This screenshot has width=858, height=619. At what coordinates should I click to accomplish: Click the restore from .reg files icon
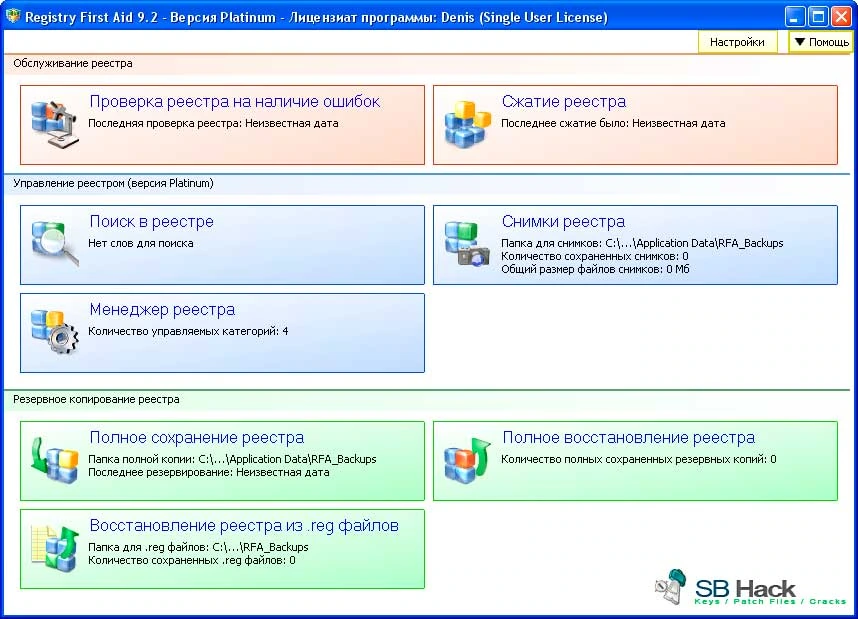(x=55, y=548)
